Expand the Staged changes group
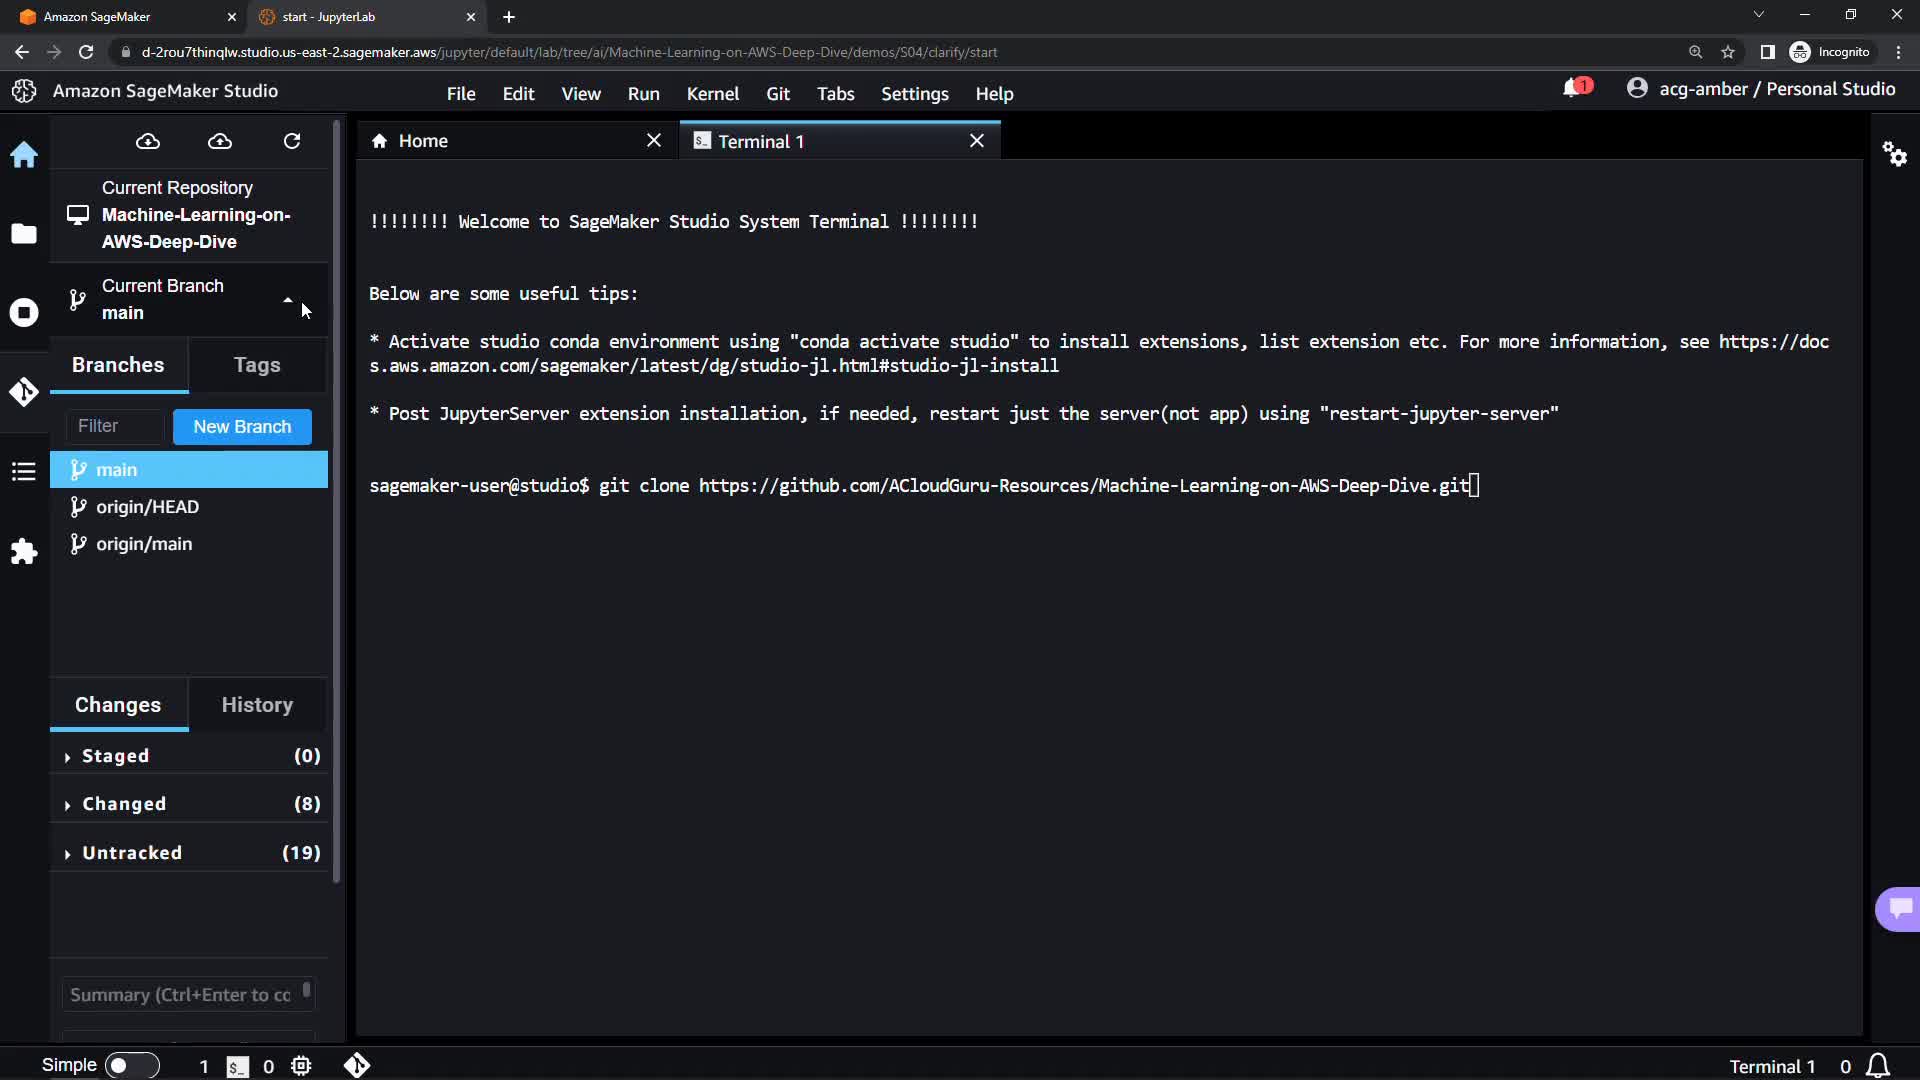Image resolution: width=1920 pixels, height=1080 pixels. click(115, 756)
